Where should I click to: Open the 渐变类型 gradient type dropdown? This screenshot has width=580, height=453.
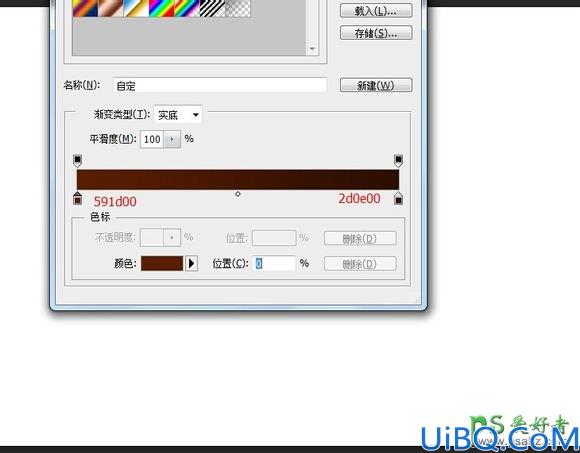coord(178,115)
